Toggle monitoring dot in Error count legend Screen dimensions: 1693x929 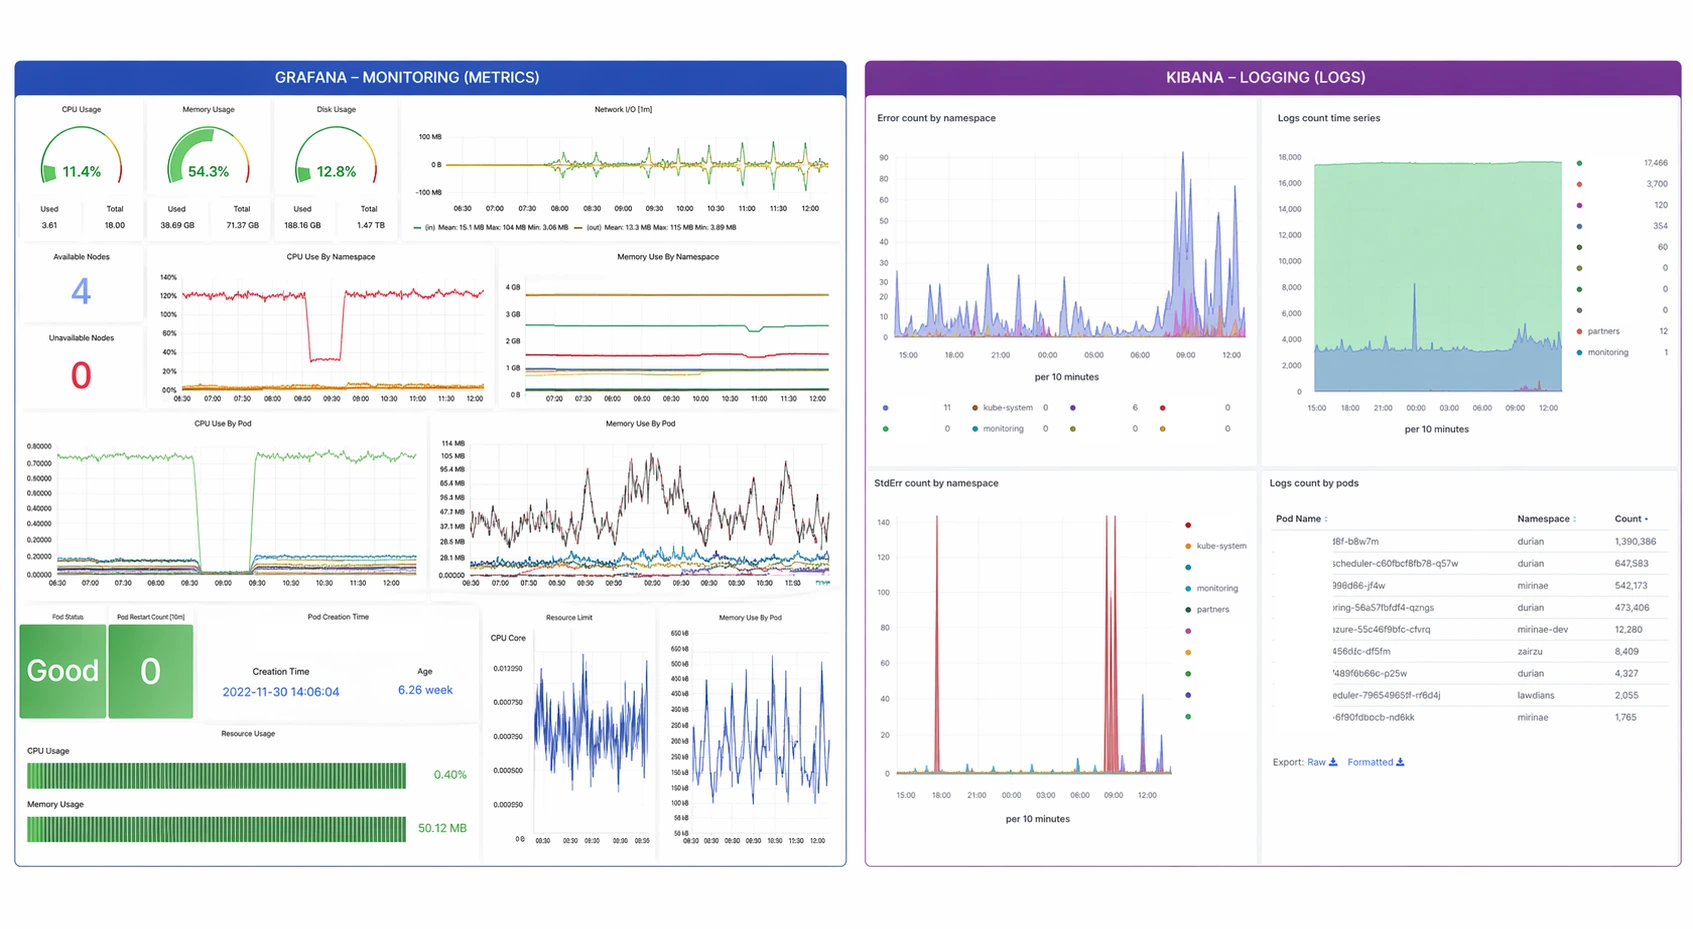click(x=975, y=429)
